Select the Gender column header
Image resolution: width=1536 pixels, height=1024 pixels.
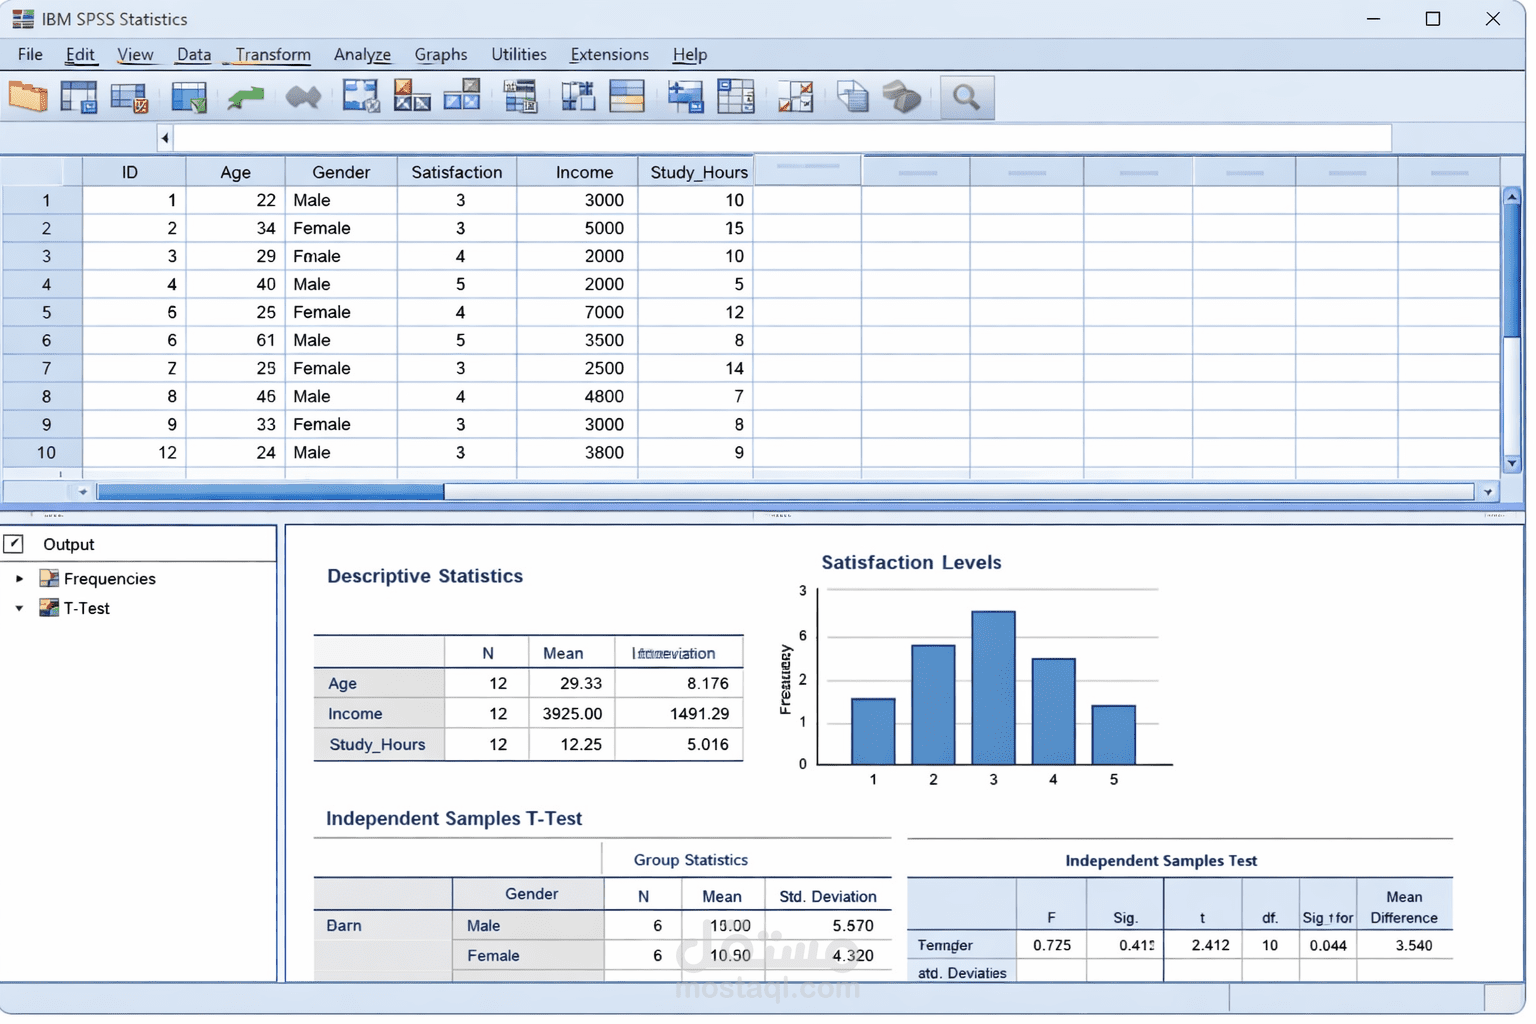point(341,172)
